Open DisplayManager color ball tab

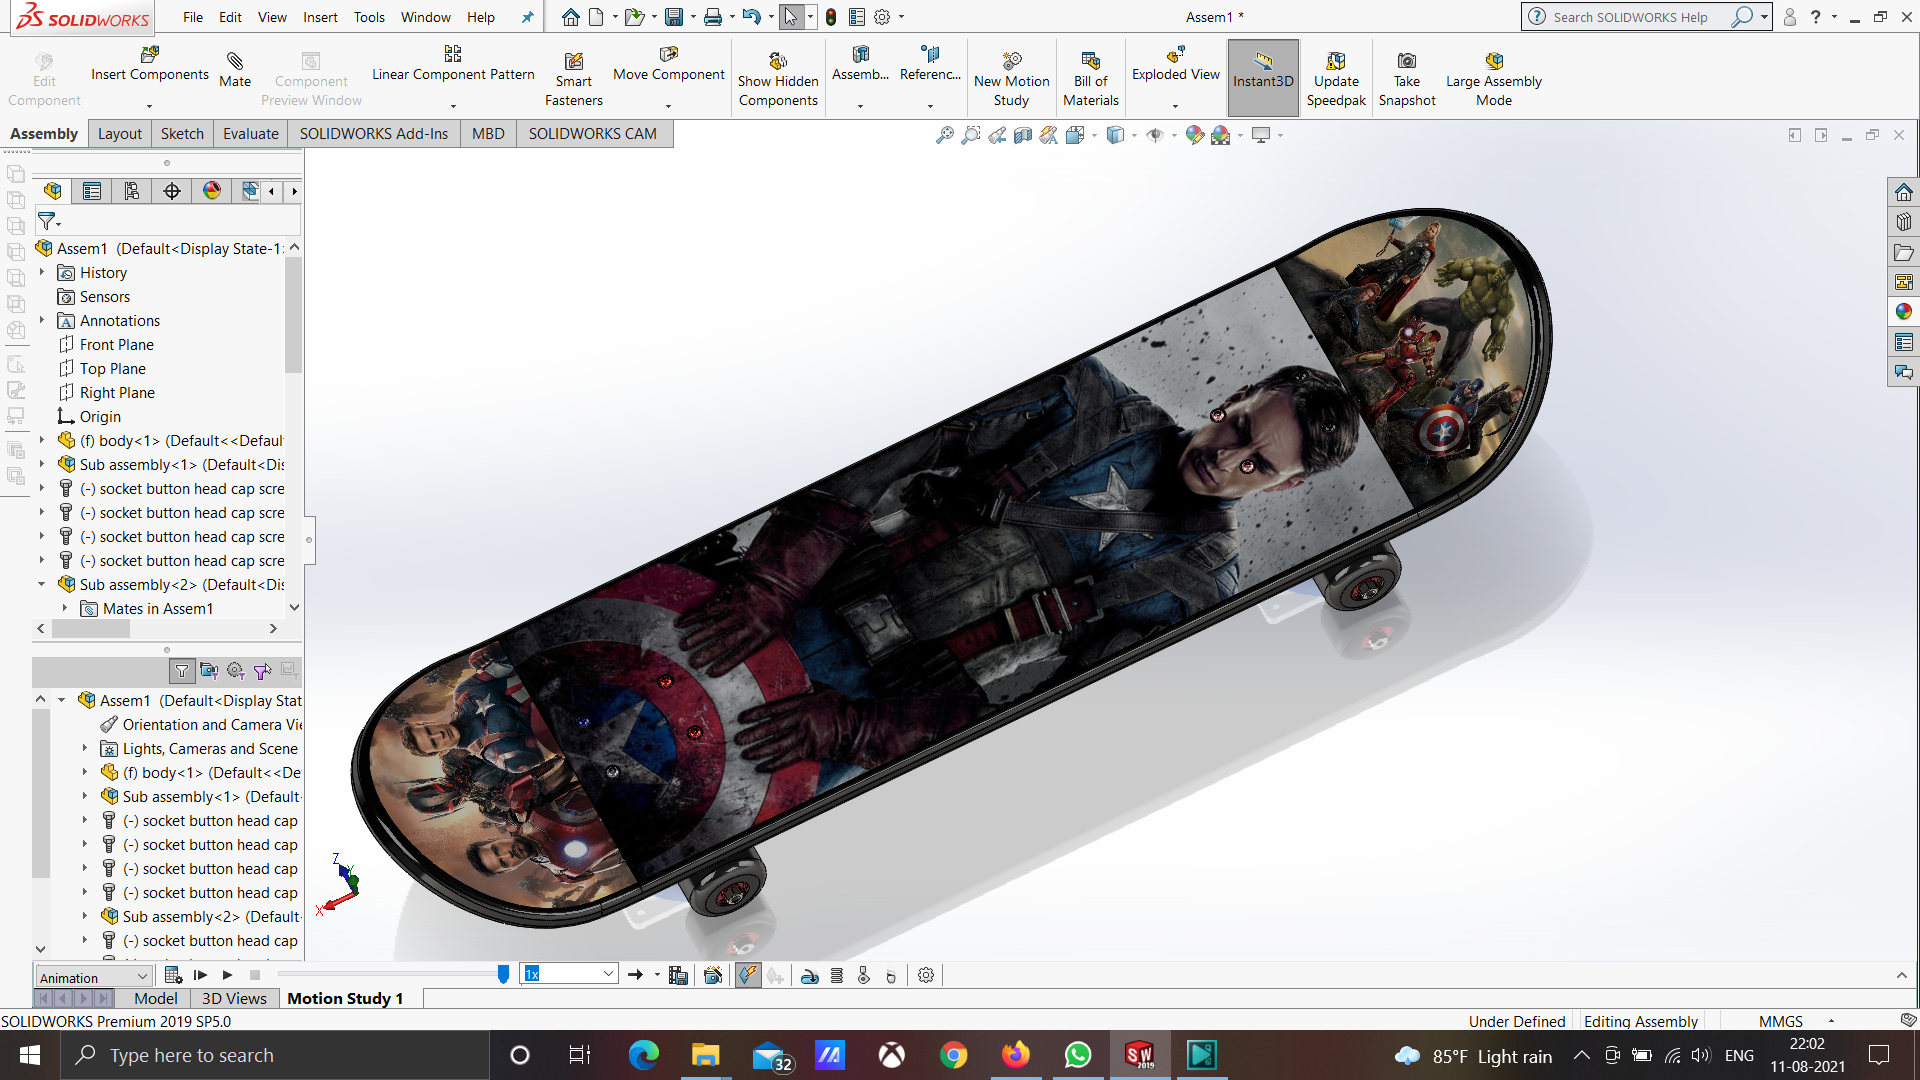coord(212,191)
